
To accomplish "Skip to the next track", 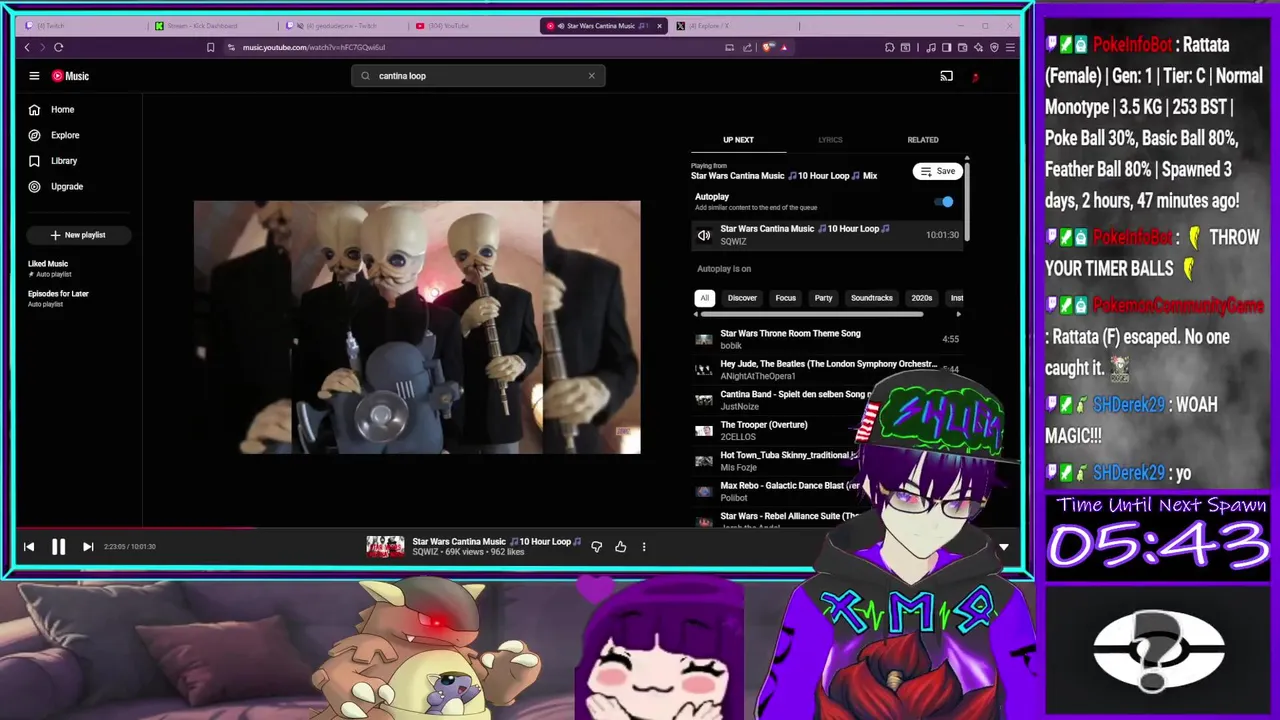I will pyautogui.click(x=88, y=547).
